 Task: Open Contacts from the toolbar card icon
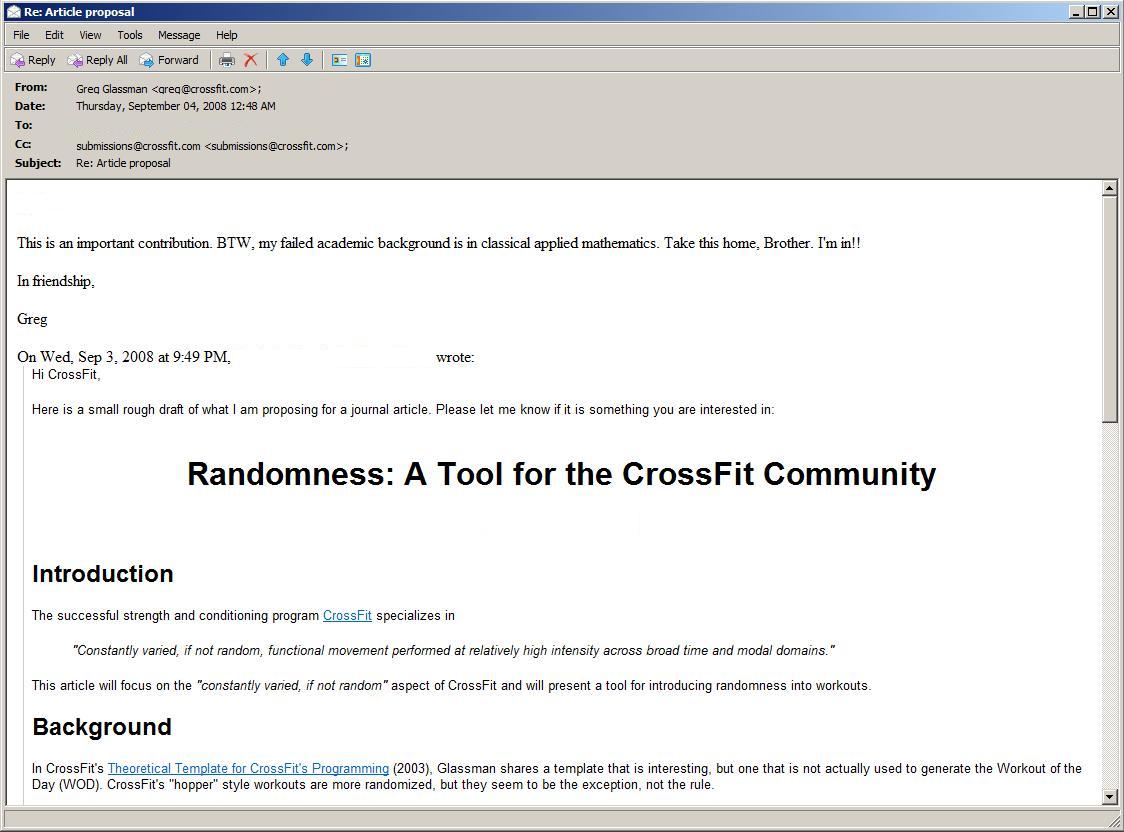(339, 60)
